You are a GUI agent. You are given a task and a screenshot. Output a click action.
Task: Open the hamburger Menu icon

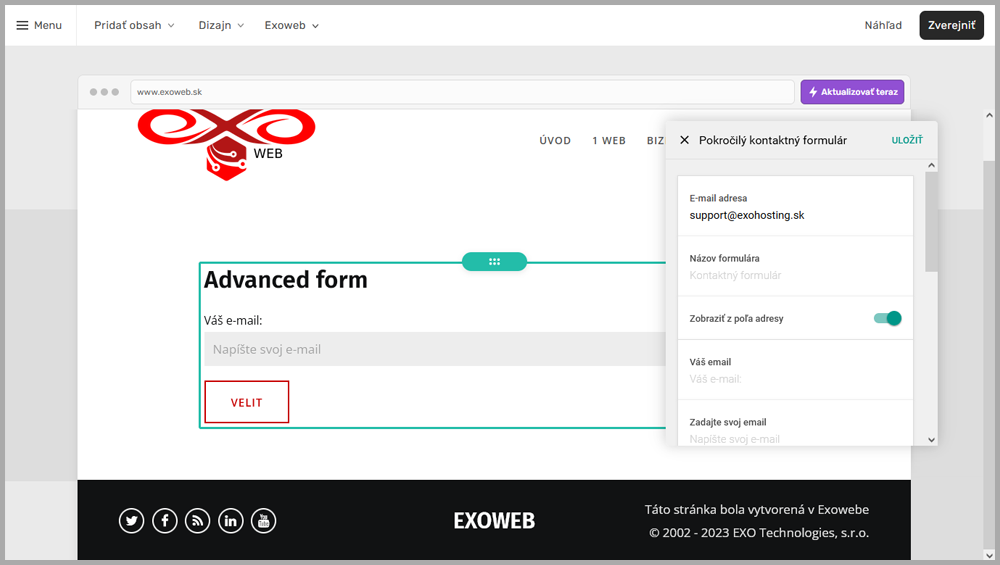tap(23, 25)
